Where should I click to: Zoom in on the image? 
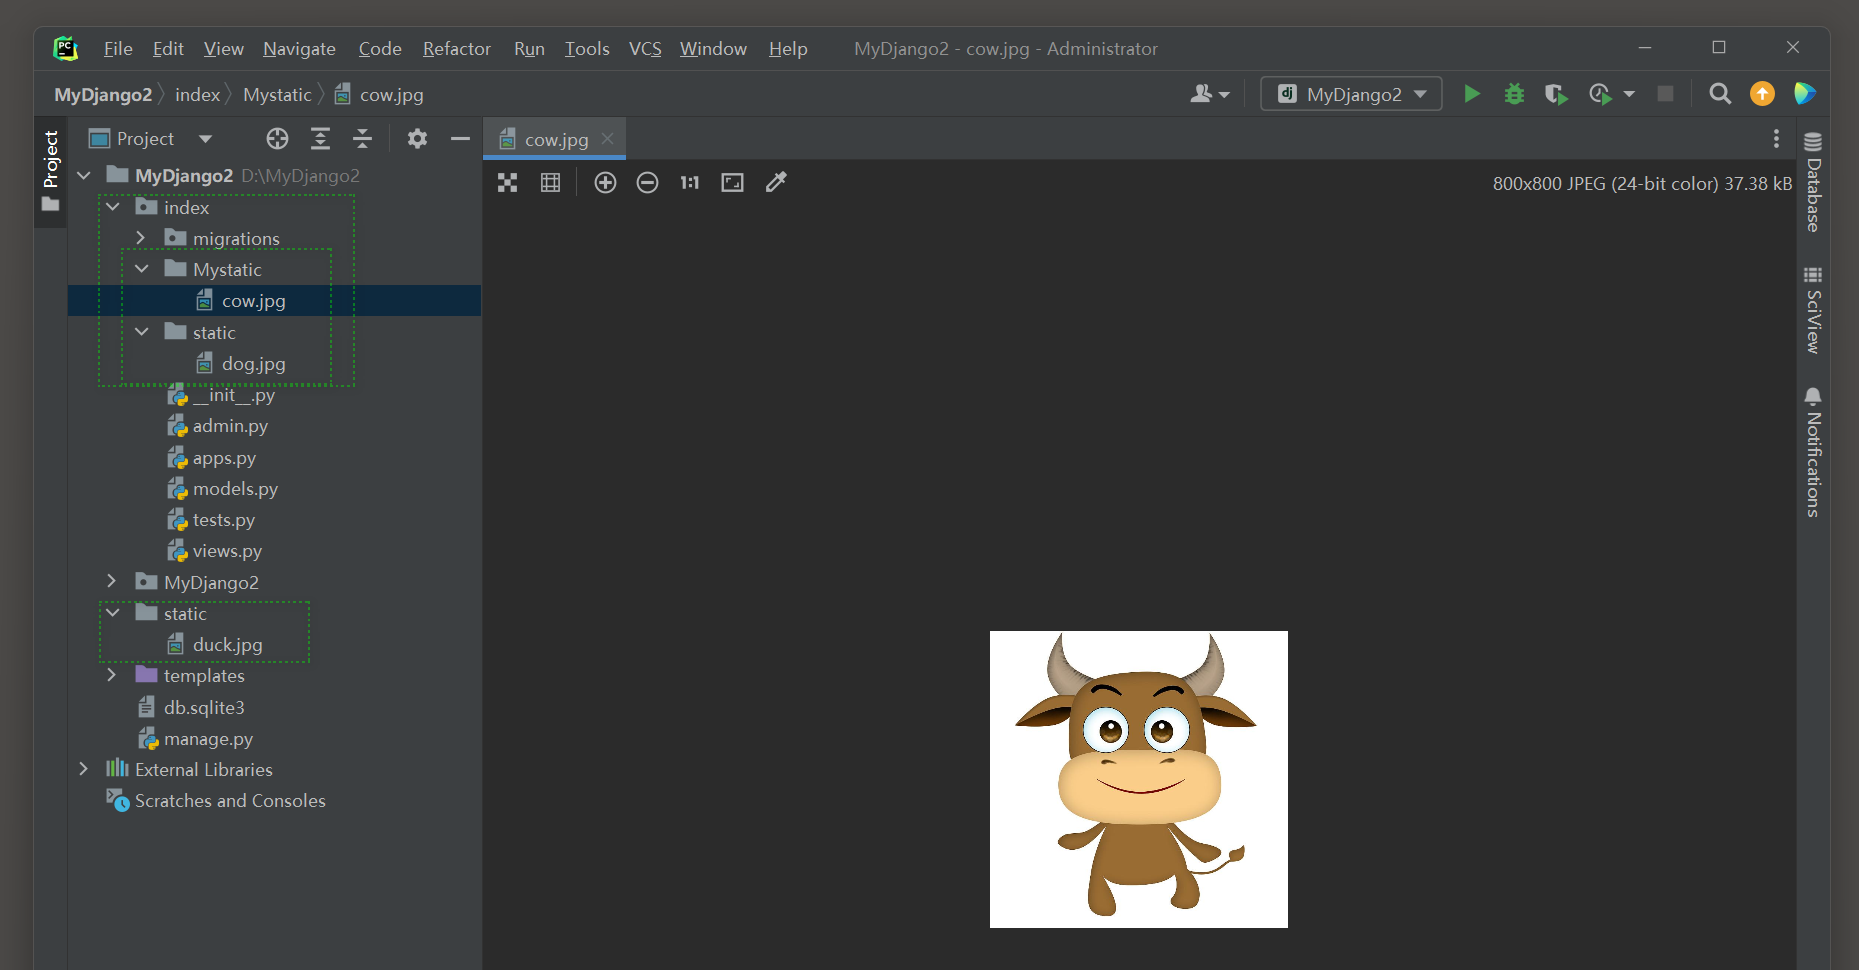605,182
